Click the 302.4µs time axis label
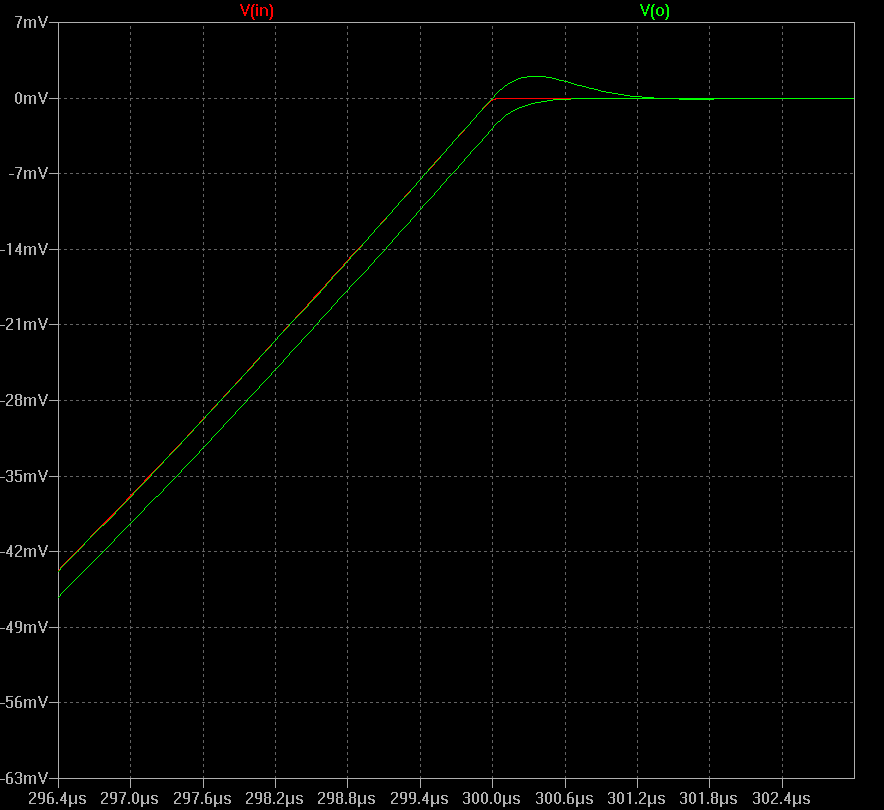The height and width of the screenshot is (810, 884). click(x=781, y=799)
